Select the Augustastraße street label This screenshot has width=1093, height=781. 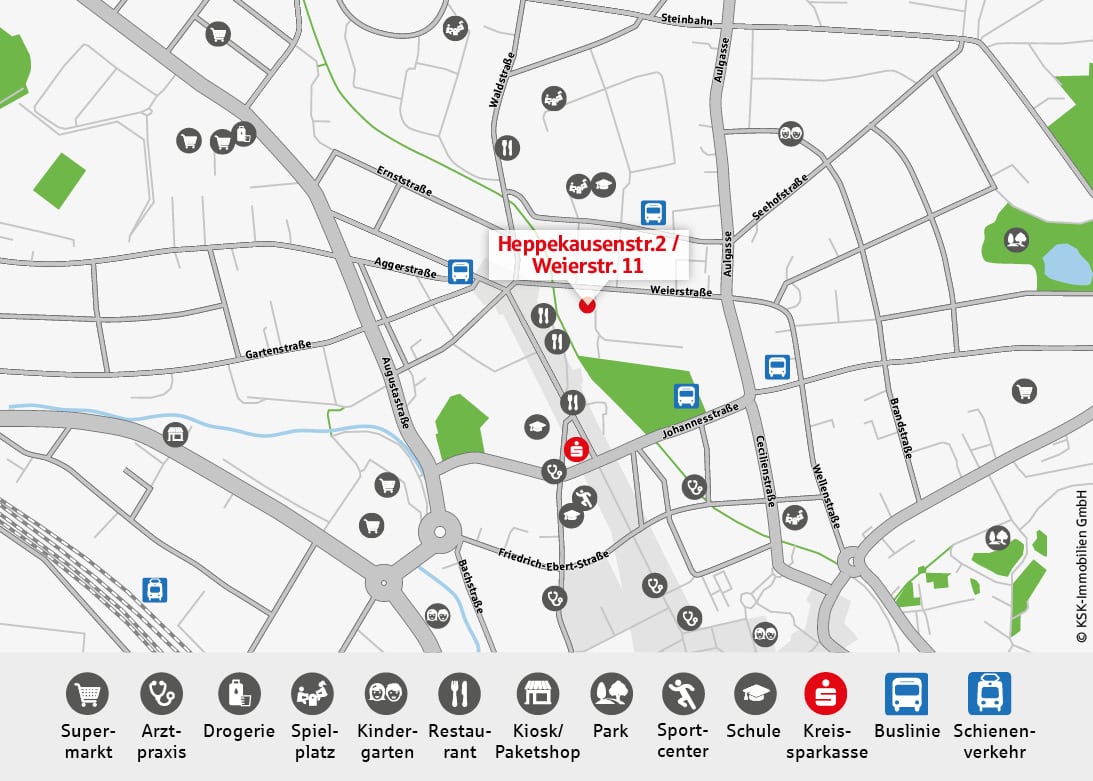click(x=395, y=392)
